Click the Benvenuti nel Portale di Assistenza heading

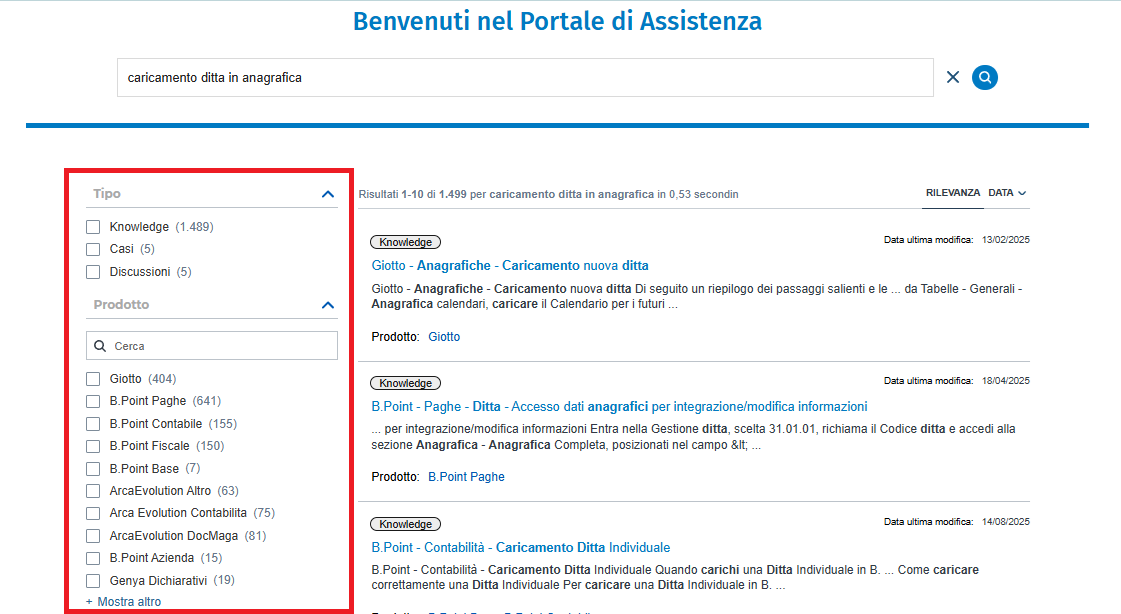tap(558, 21)
